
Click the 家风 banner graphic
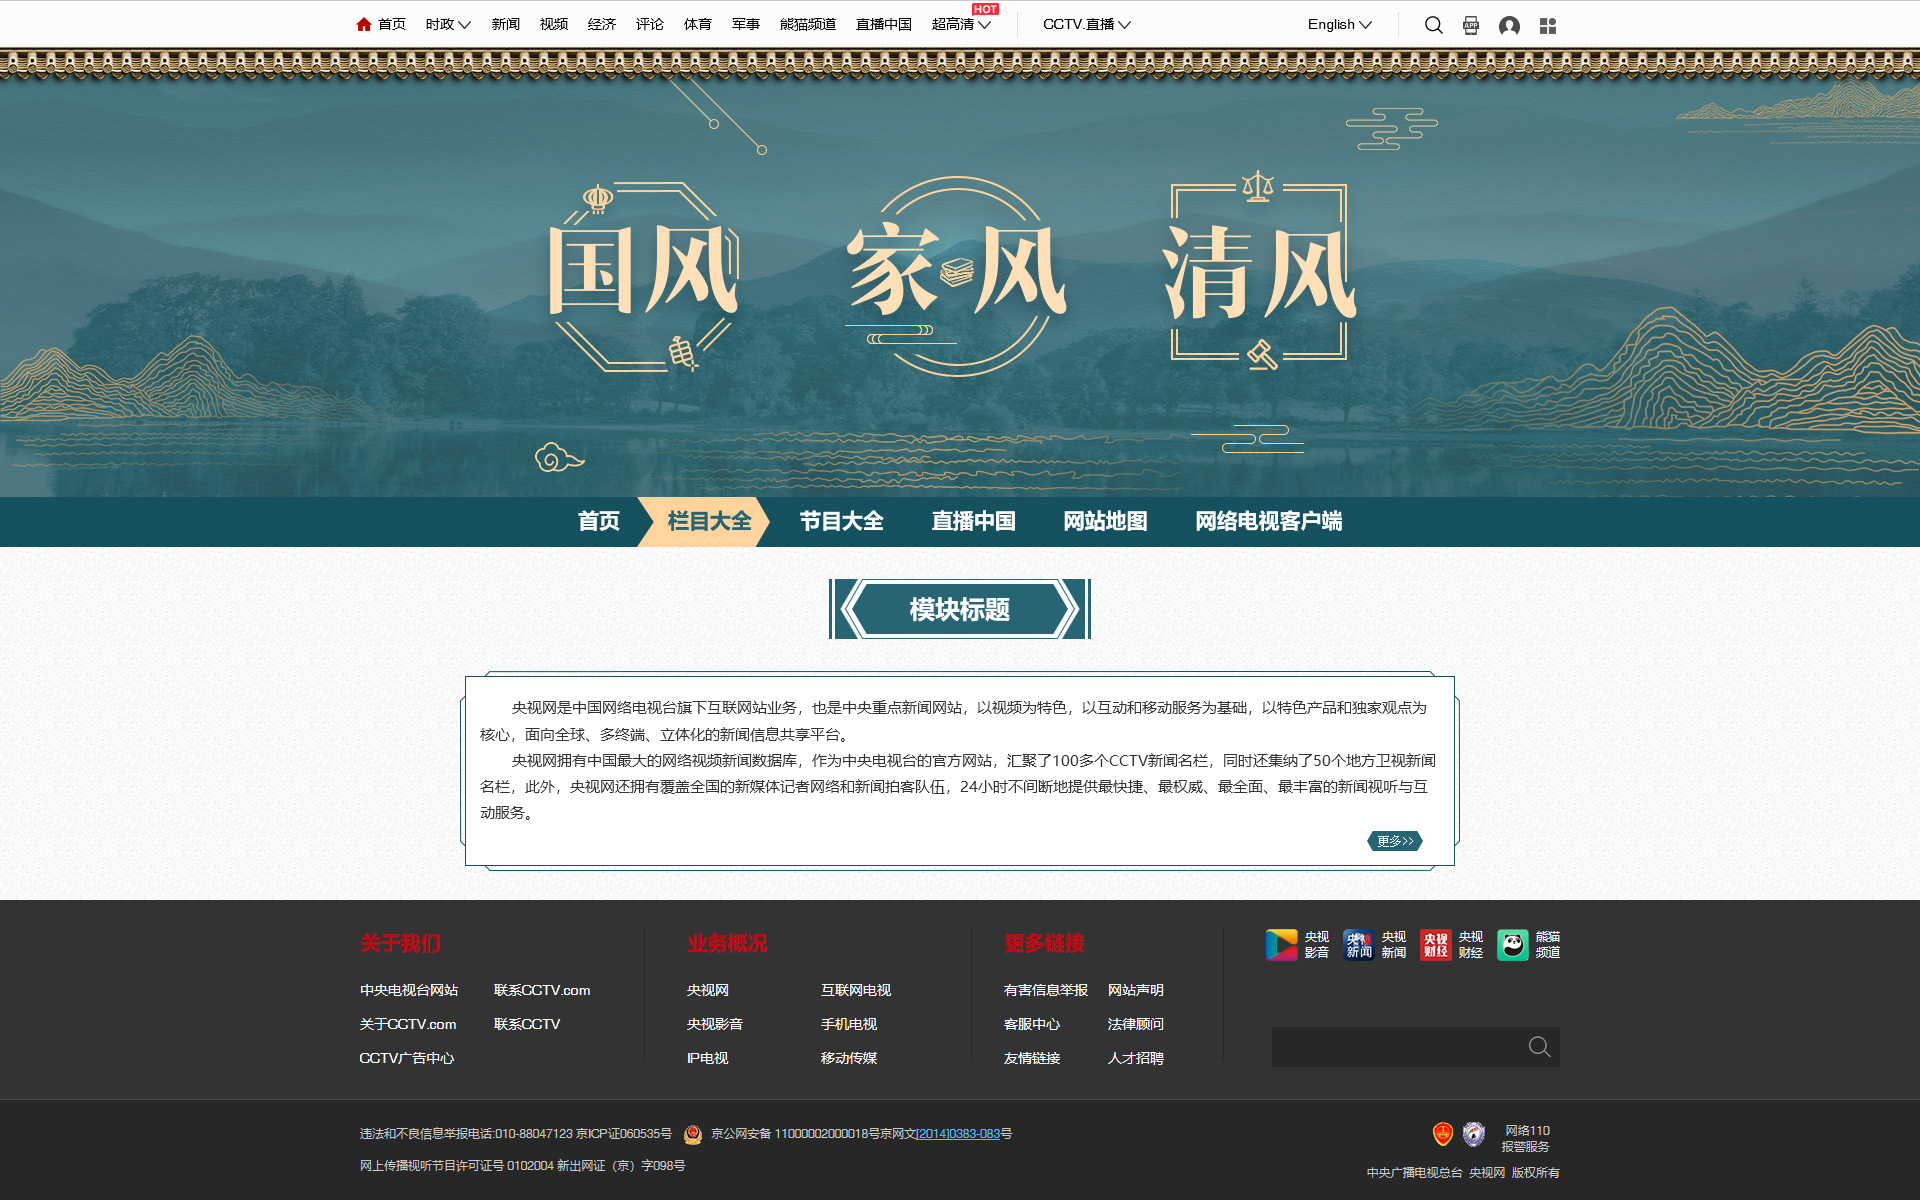point(957,276)
